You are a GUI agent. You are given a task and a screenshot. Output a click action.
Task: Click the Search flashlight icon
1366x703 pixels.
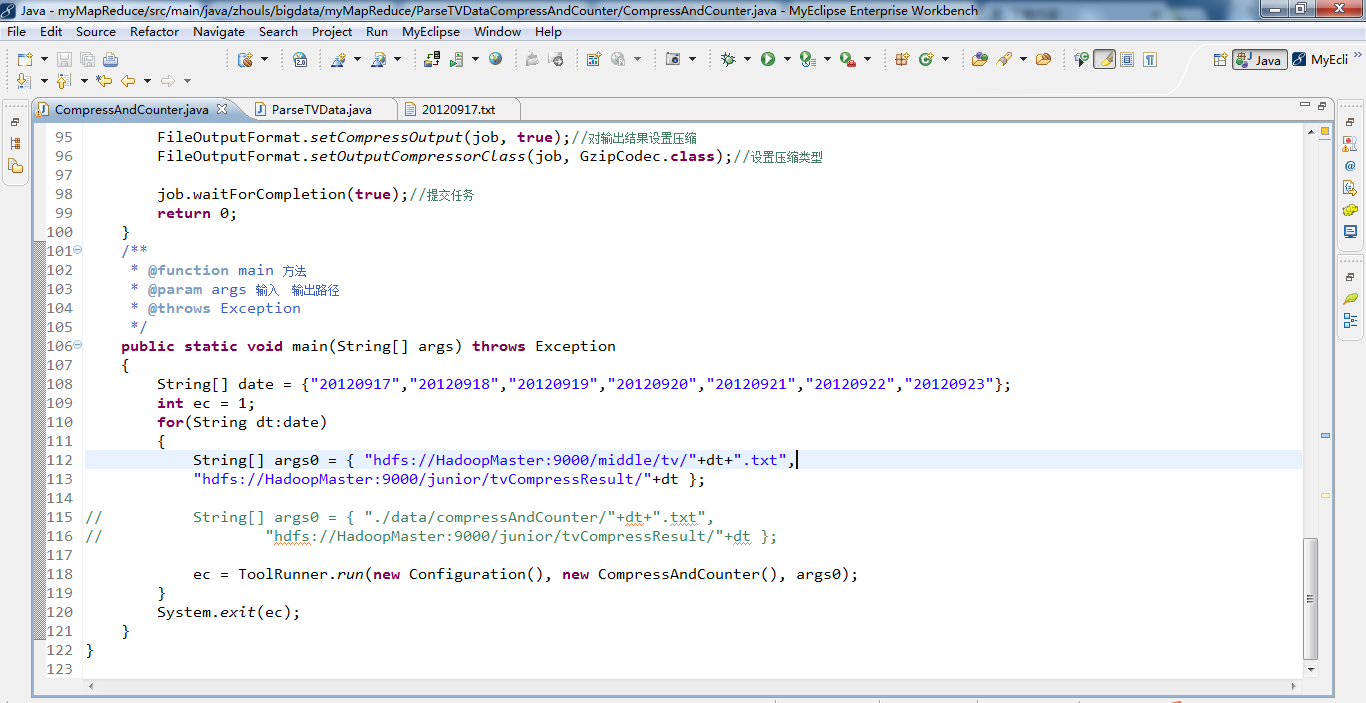point(1003,60)
